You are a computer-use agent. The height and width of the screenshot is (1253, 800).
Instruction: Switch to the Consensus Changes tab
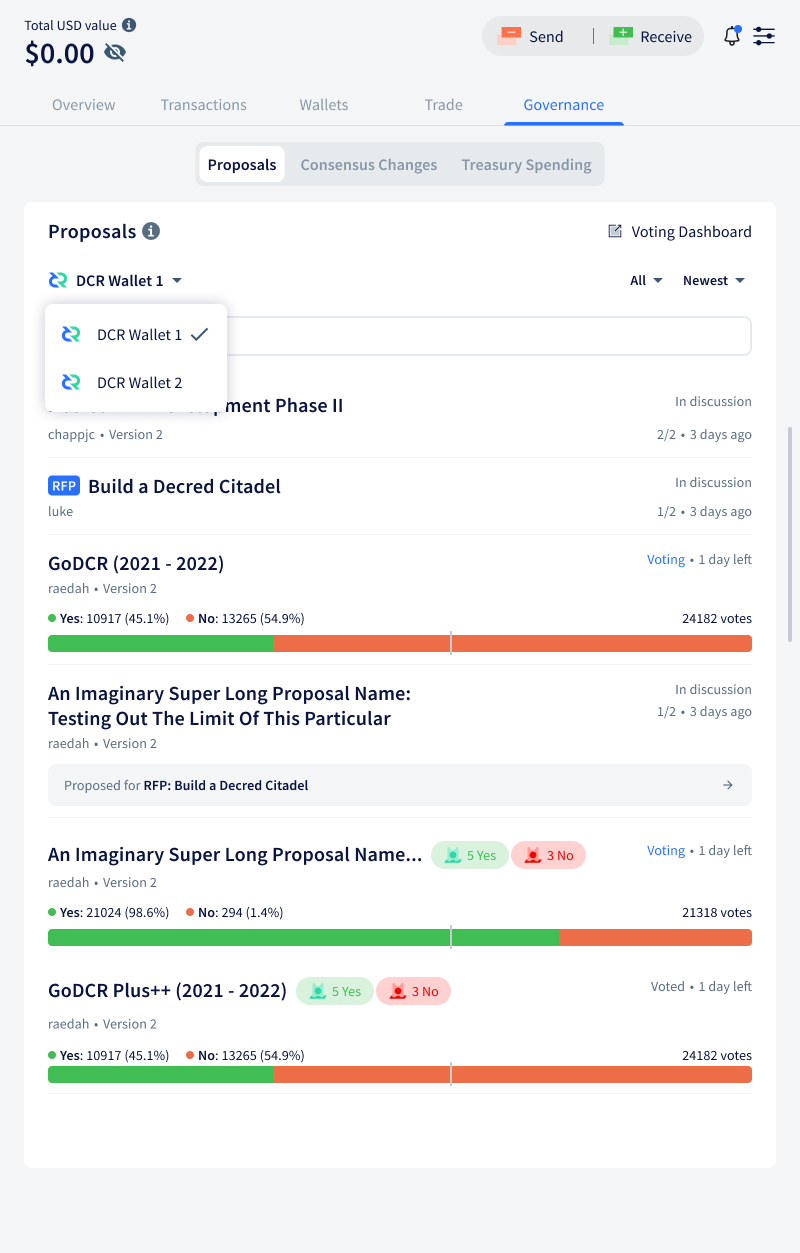coord(368,164)
